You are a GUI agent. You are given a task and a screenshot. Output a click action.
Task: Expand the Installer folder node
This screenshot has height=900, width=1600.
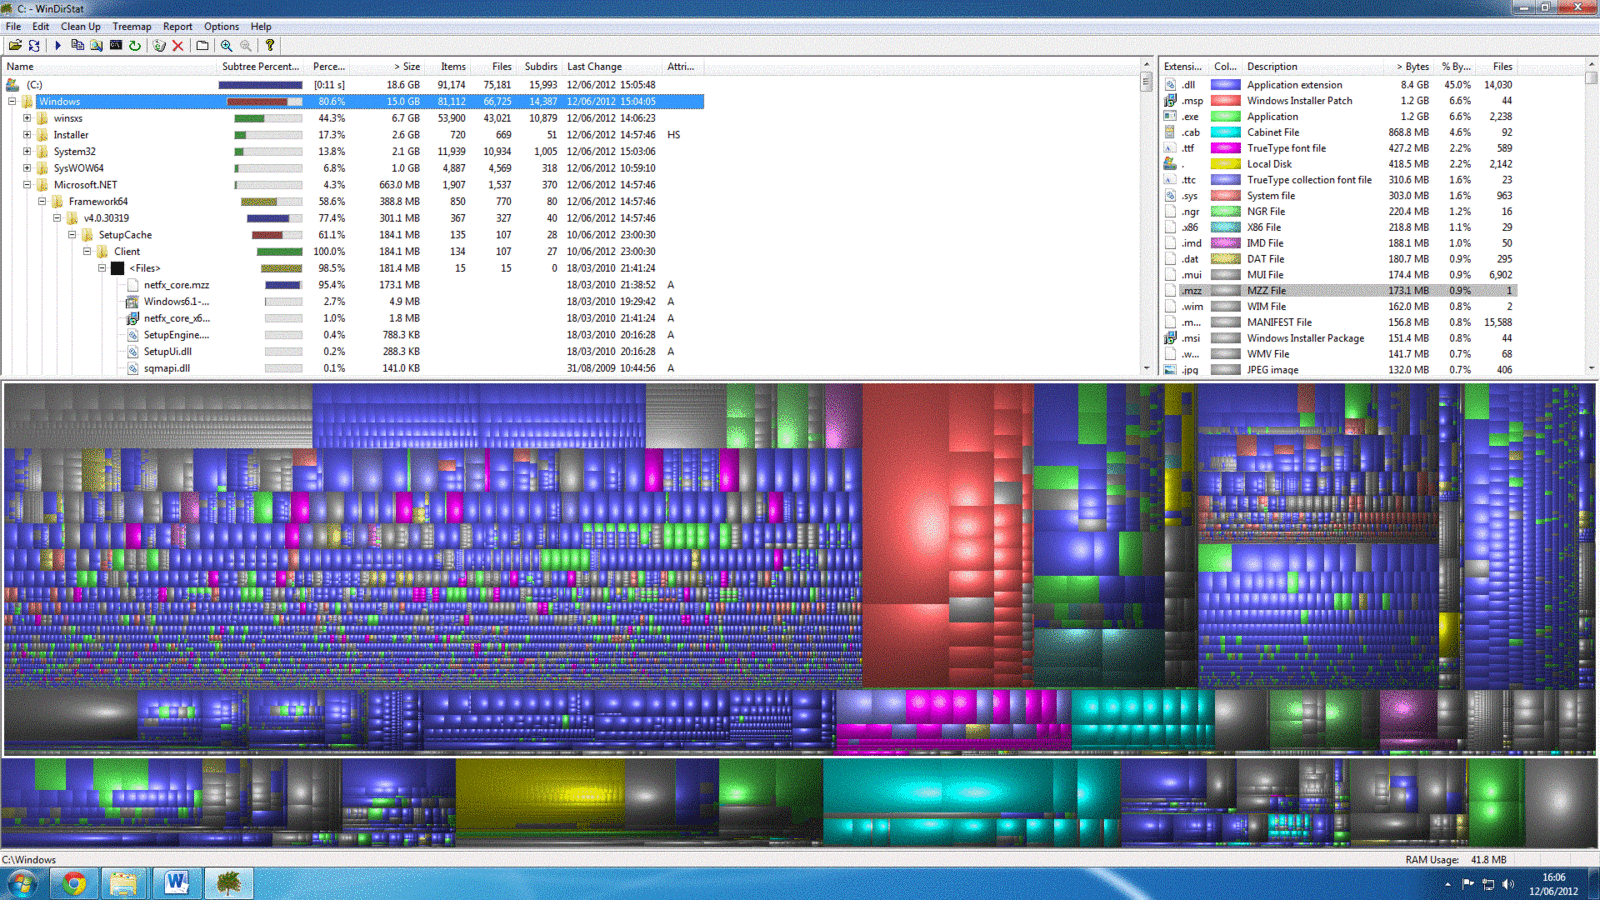click(27, 135)
